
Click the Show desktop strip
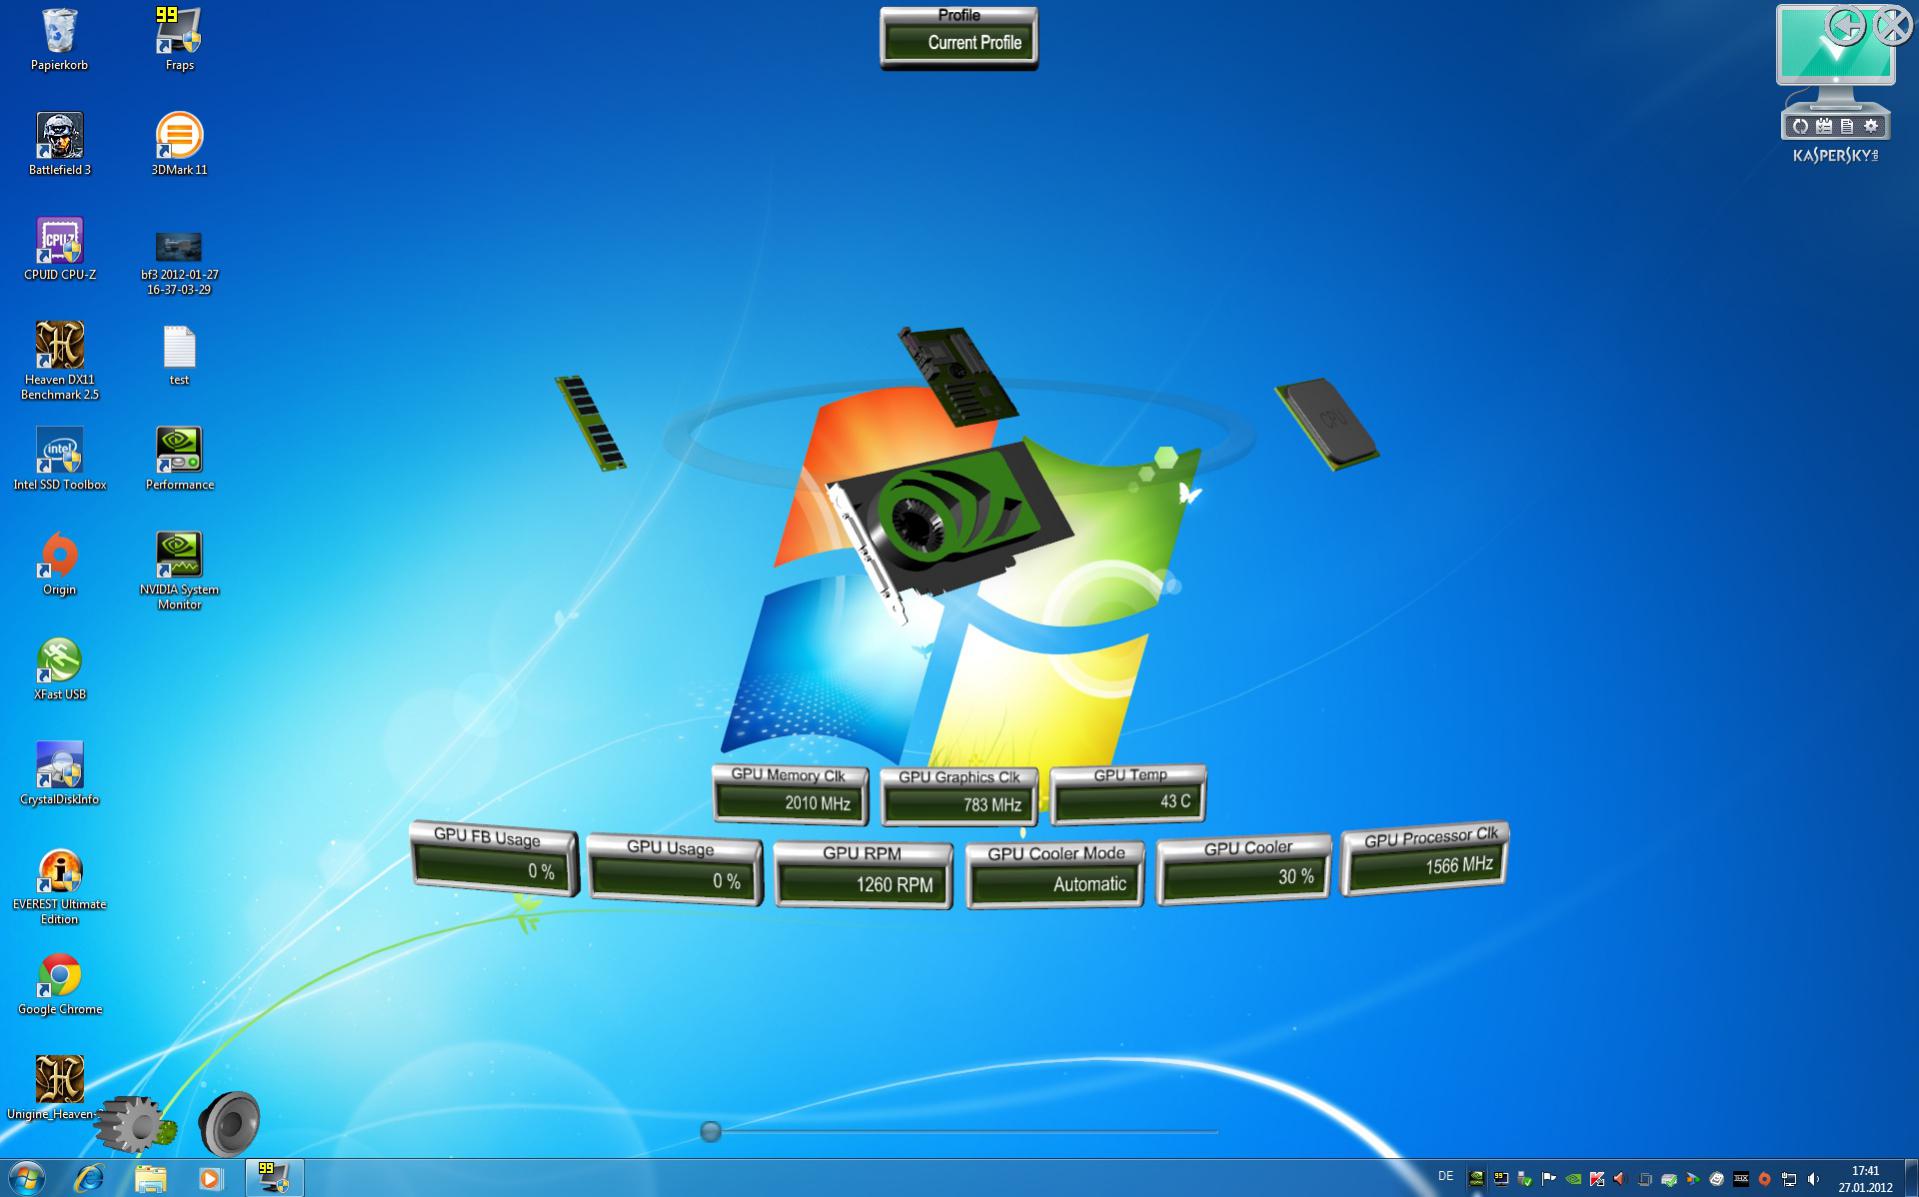1911,1178
